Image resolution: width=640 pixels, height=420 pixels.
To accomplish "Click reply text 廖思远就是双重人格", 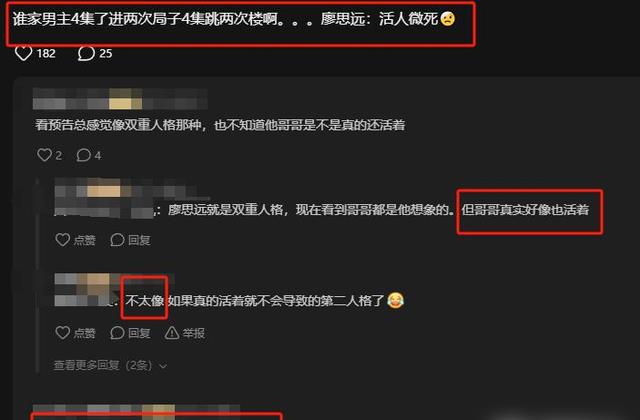I will [225, 210].
